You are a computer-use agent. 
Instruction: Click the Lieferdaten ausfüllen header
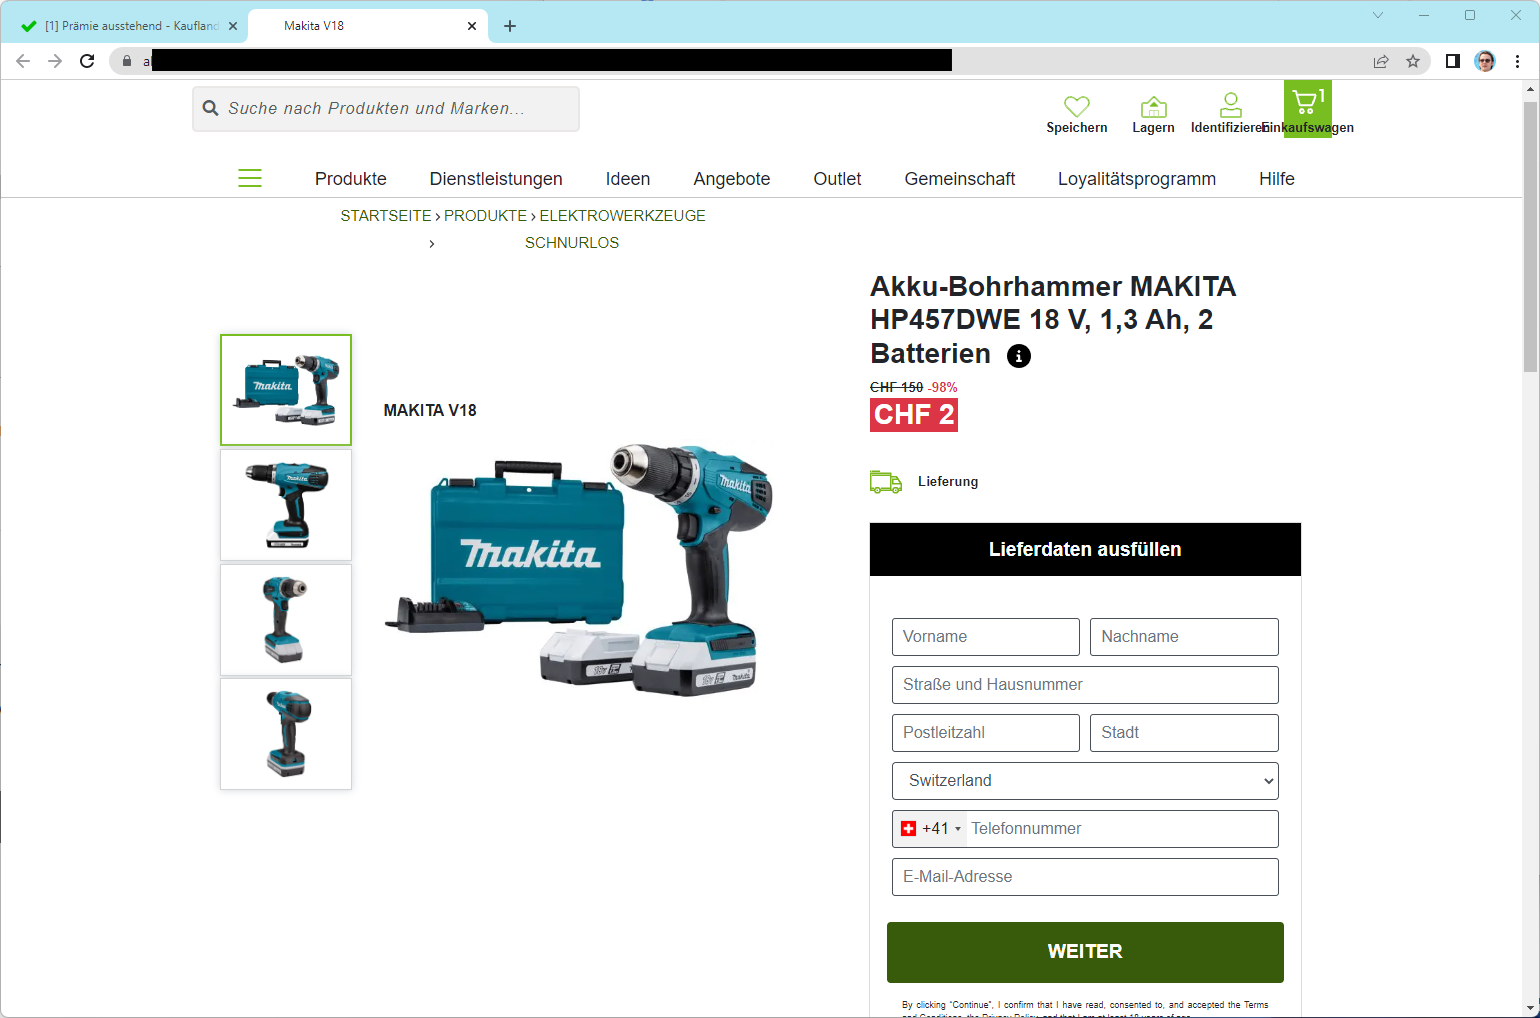pos(1085,550)
